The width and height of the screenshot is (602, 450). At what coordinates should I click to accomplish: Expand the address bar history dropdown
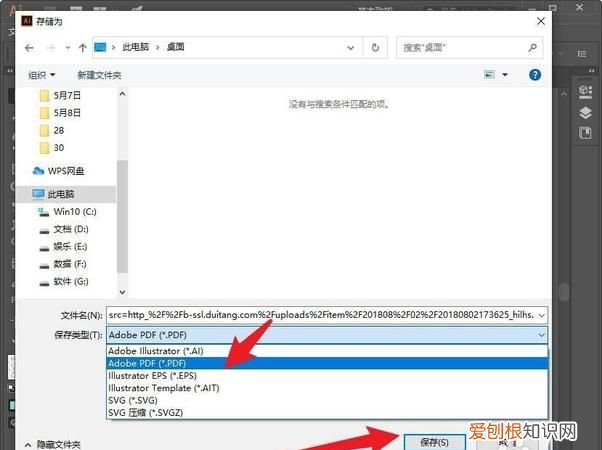(x=351, y=48)
